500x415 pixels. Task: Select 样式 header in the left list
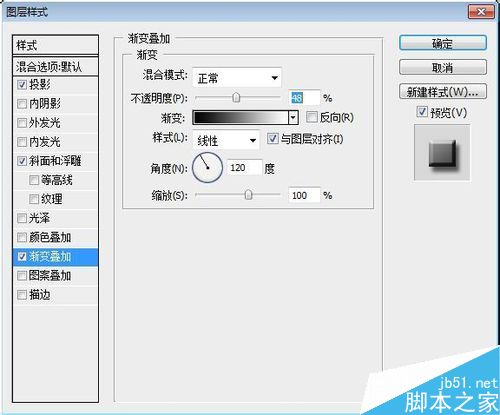(55, 45)
